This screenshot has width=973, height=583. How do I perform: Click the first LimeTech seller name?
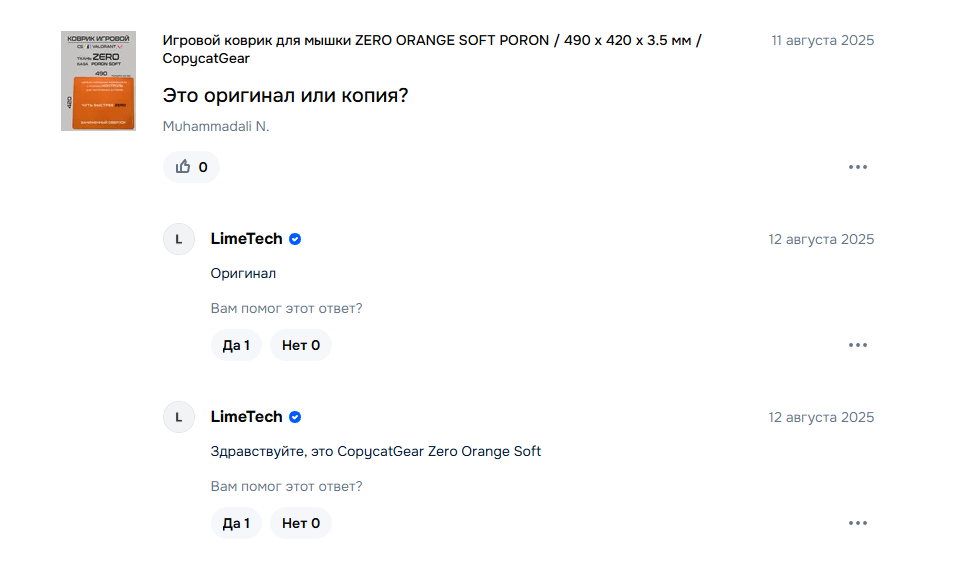click(x=246, y=239)
